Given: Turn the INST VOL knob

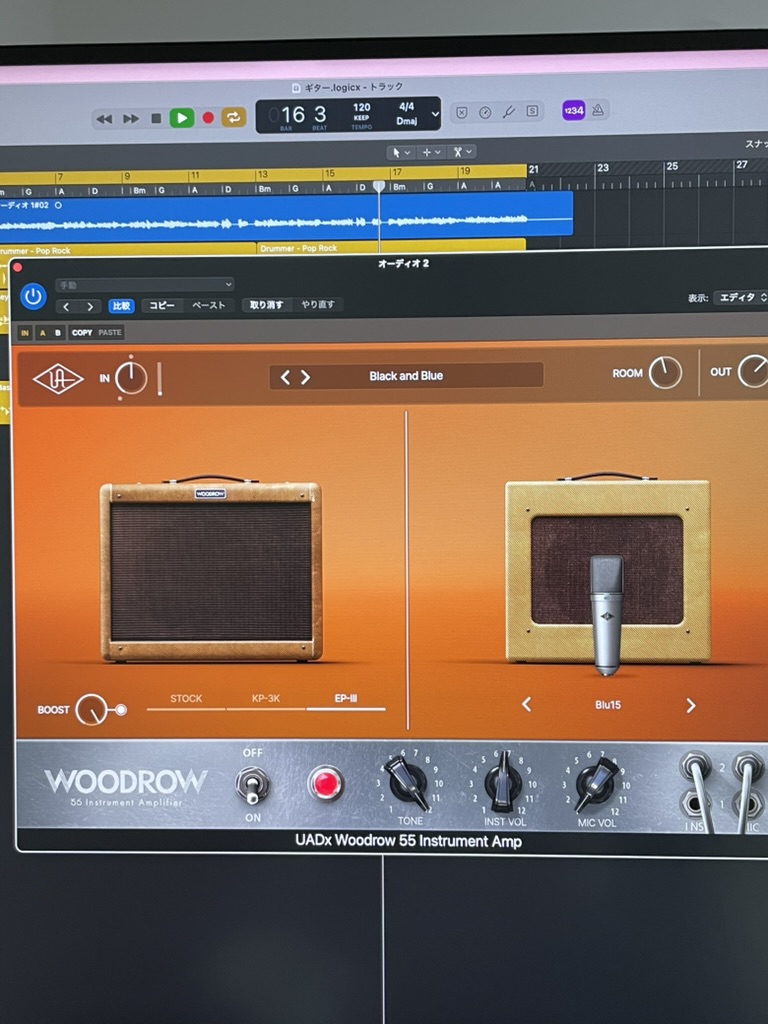Looking at the screenshot, I should (503, 783).
